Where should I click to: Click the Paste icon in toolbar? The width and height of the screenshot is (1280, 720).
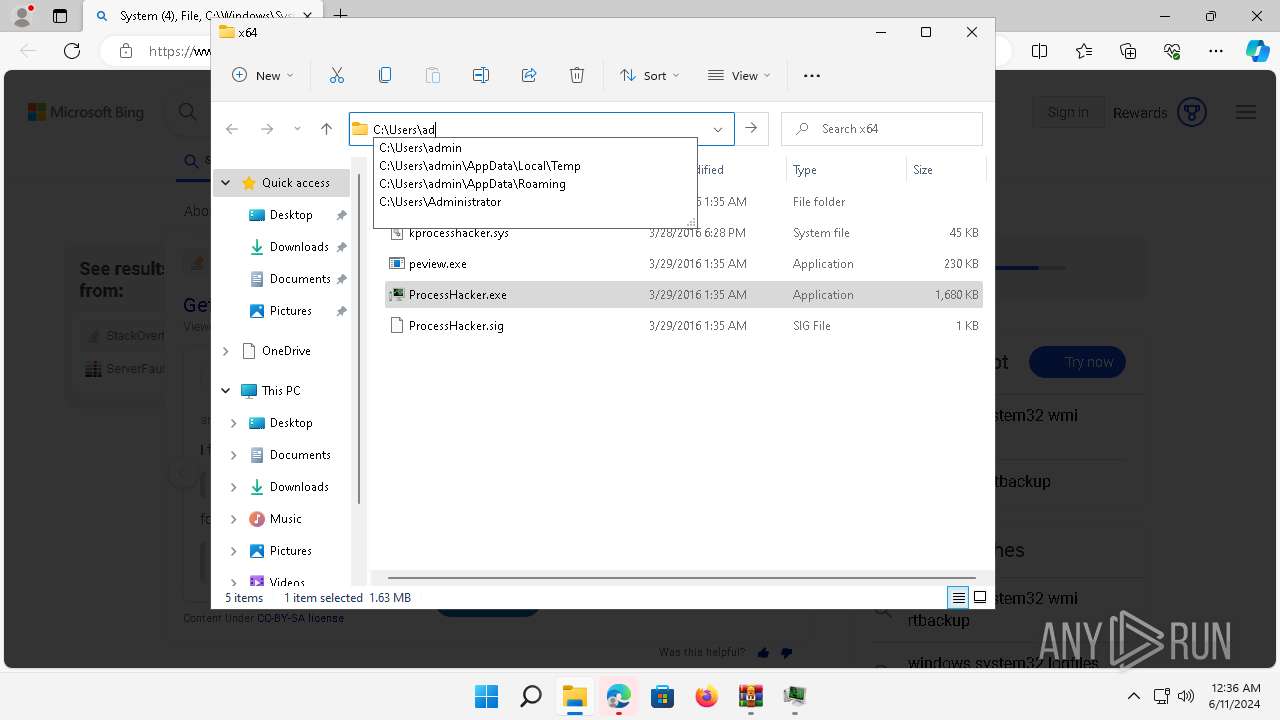click(433, 75)
